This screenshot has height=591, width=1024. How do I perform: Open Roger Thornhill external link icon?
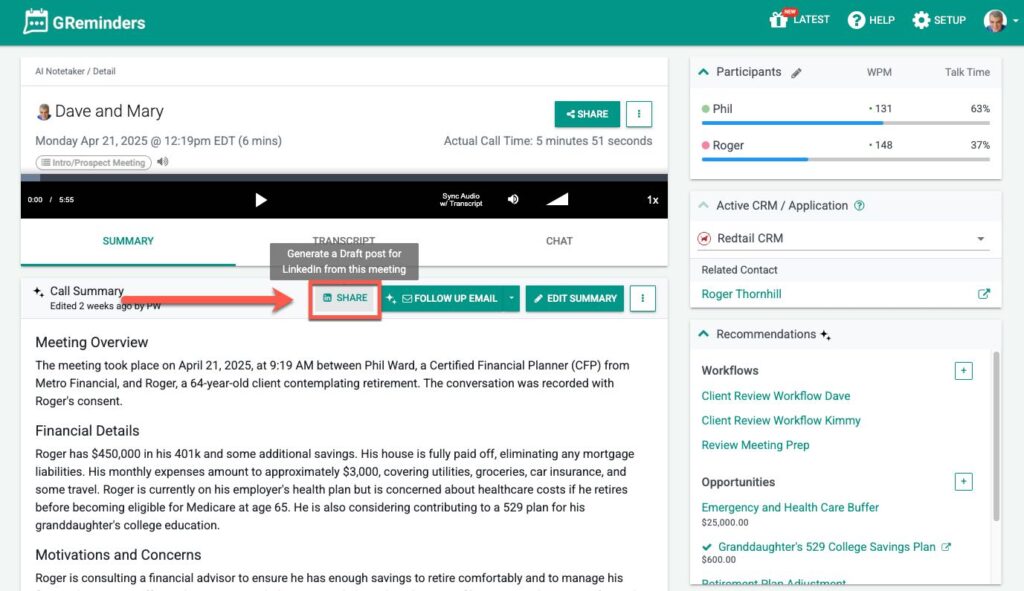pyautogui.click(x=983, y=294)
